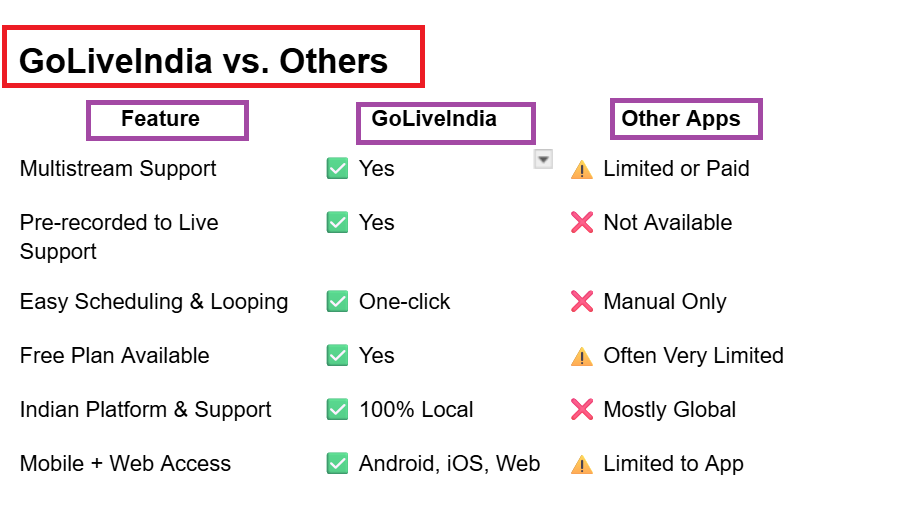Screen dimensions: 898x510
Task: Click warning triangle next to Often Very Limited
Action: tap(582, 357)
